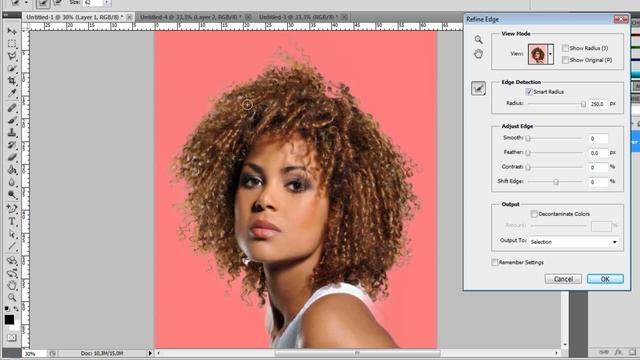Open status bar document info arrow
This screenshot has height=360, width=640.
[150, 353]
